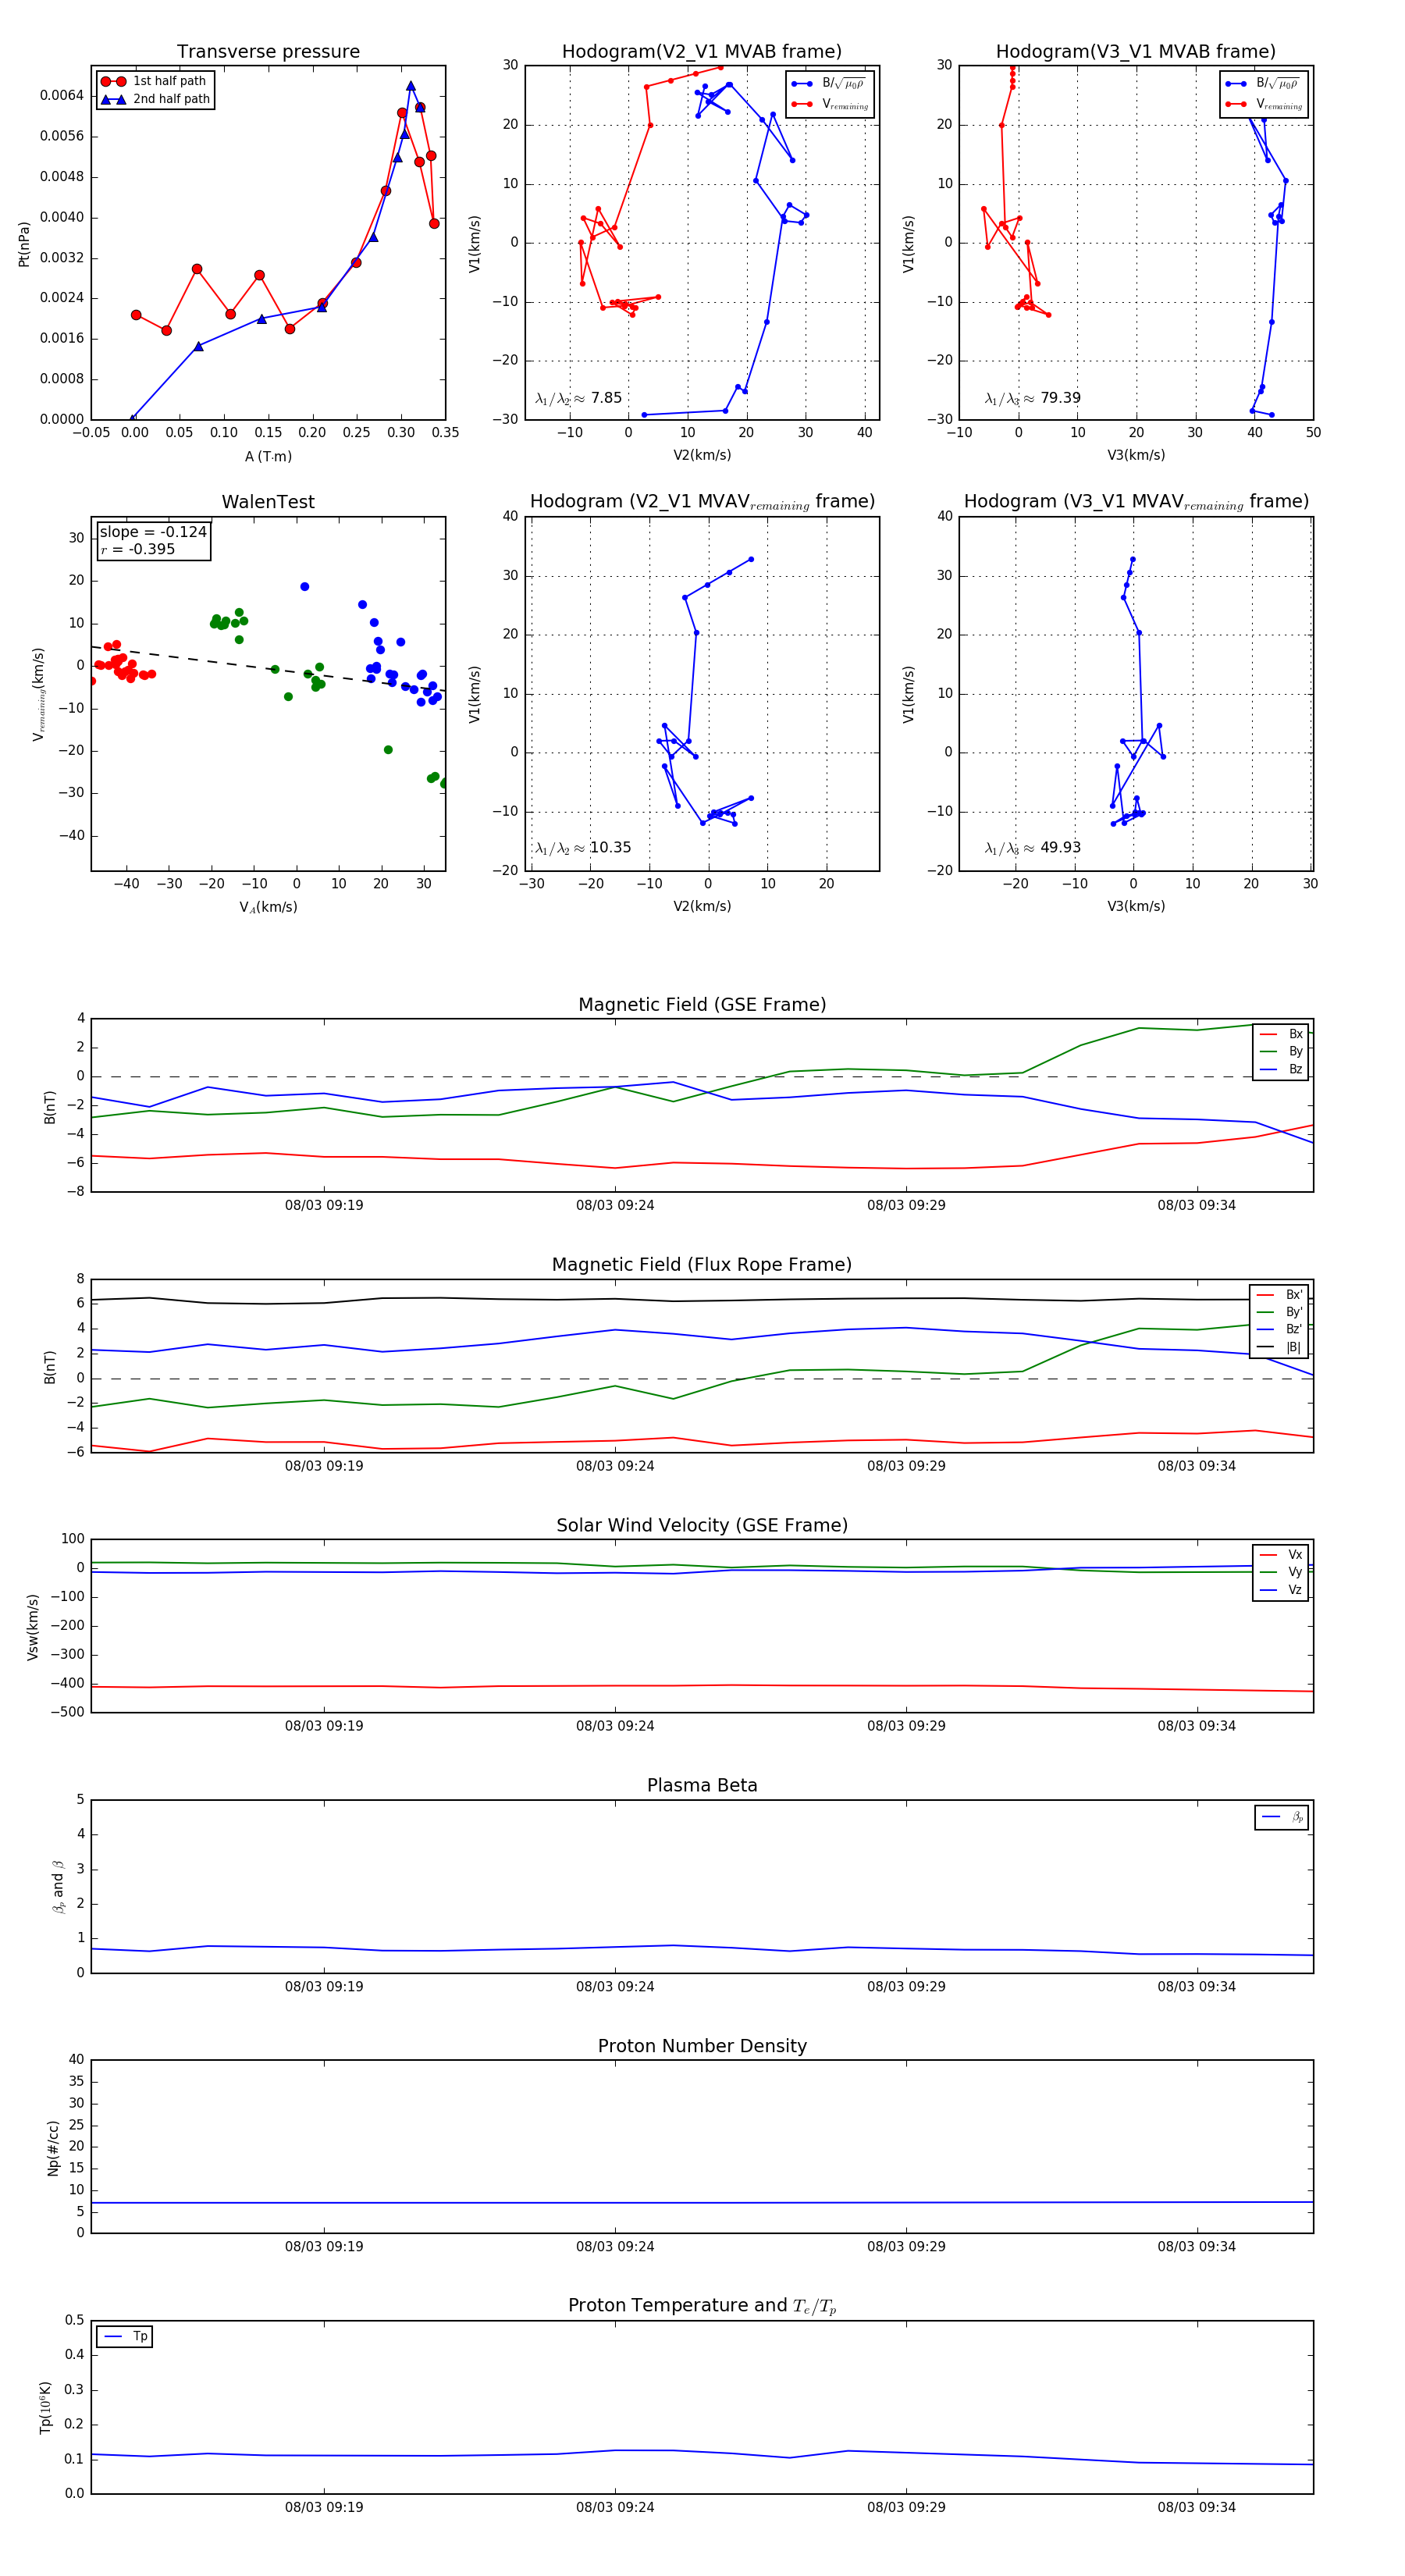Click the "Vx" legend entry in velocity plot
Screen dimensions: 1405x2576
pyautogui.click(x=1282, y=1554)
